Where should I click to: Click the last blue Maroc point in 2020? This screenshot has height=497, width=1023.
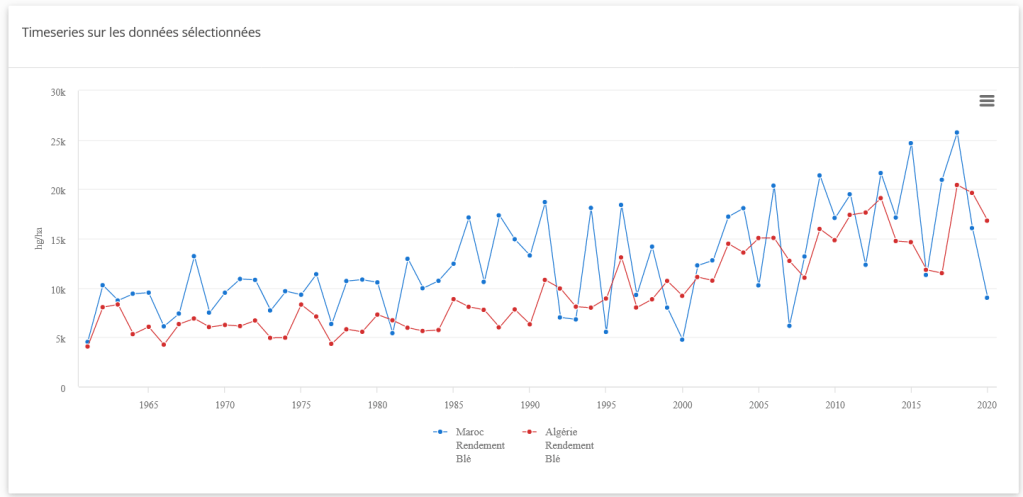[x=987, y=298]
